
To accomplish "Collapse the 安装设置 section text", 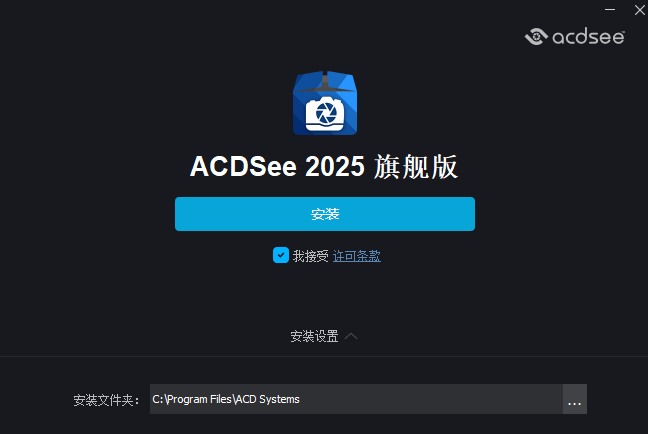I will coord(314,336).
